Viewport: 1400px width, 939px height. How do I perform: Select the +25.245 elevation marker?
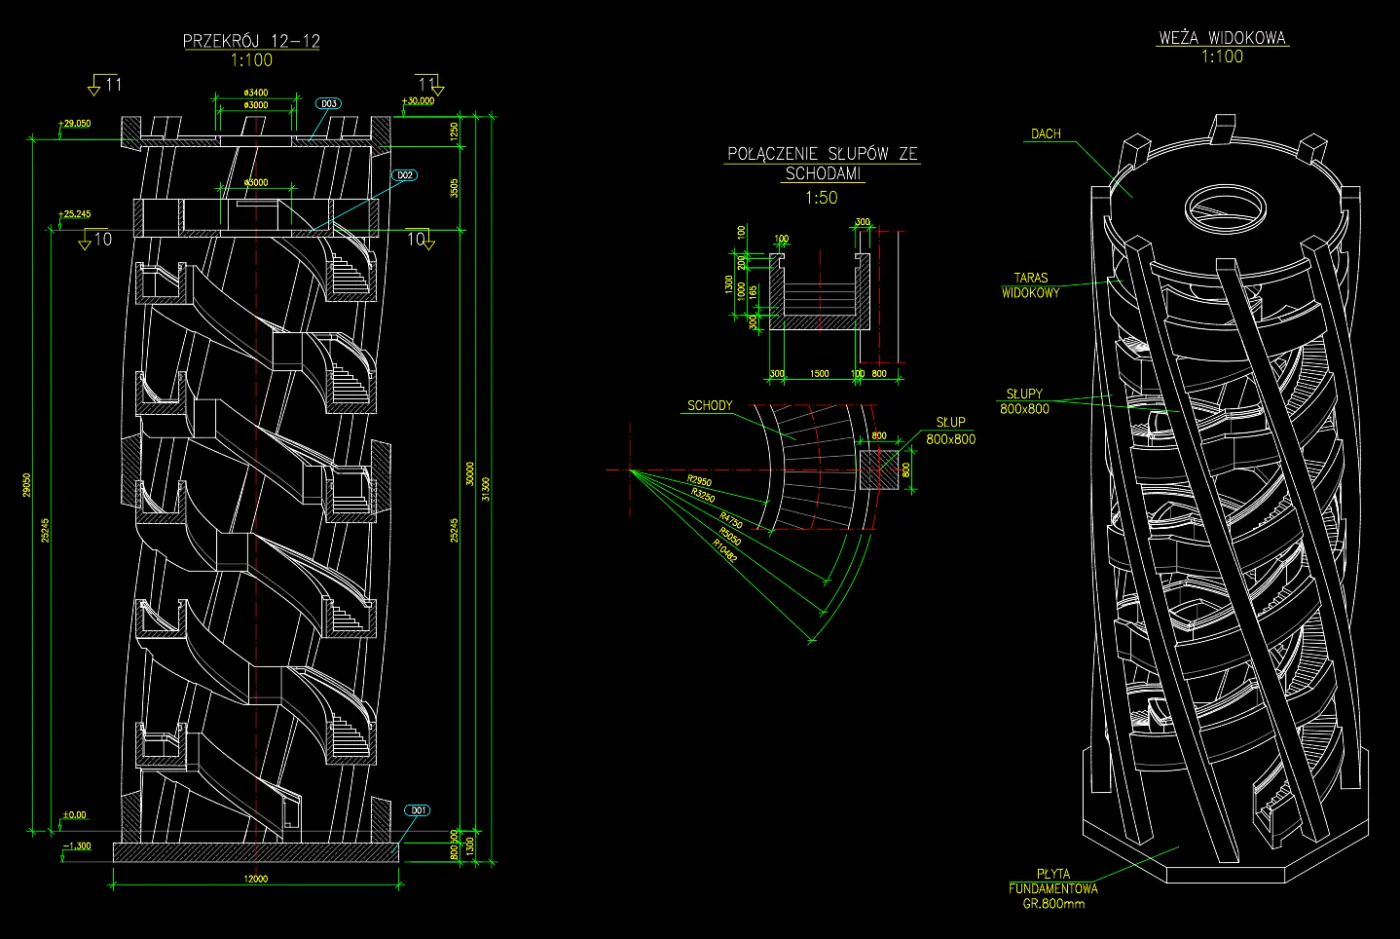click(x=75, y=214)
